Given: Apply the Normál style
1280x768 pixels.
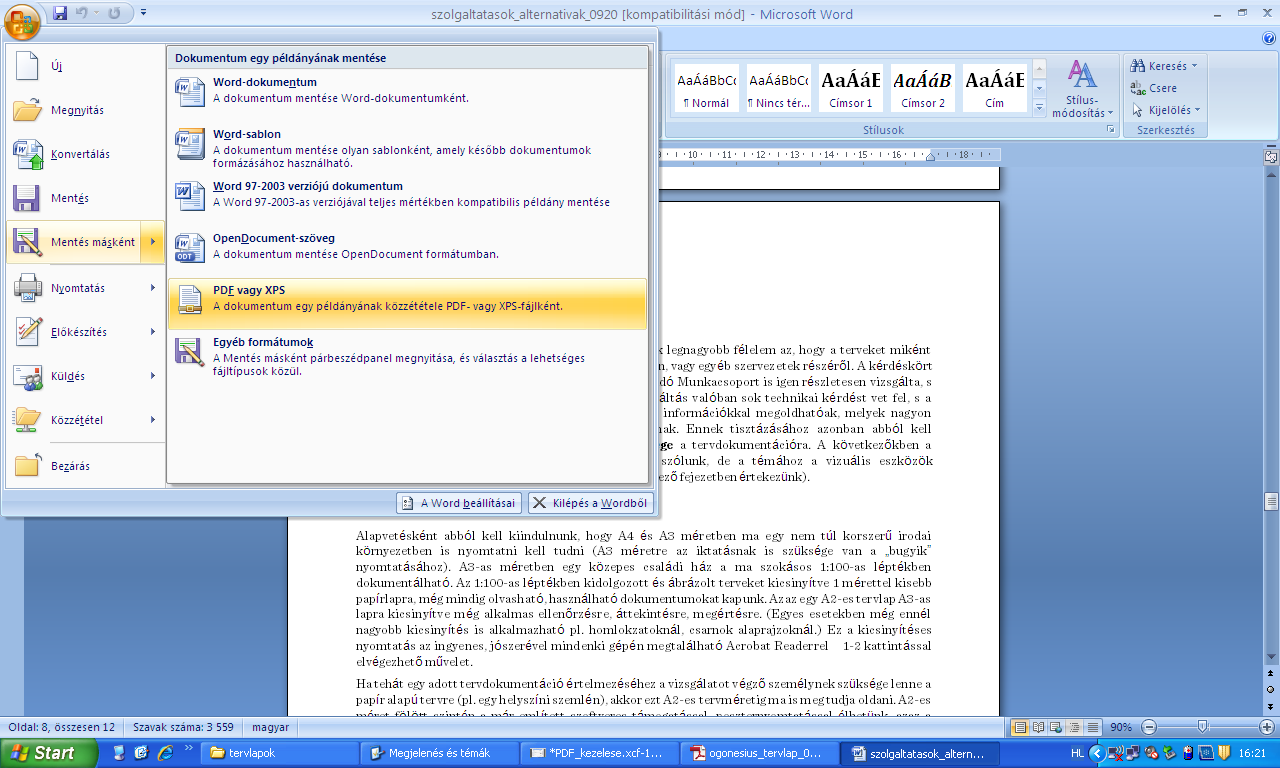Looking at the screenshot, I should 706,88.
